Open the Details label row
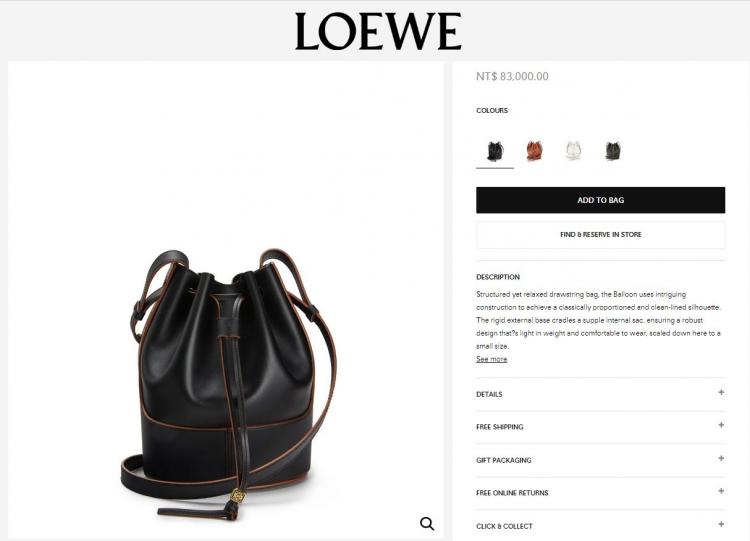Screen dimensions: 750x541 tap(600, 394)
